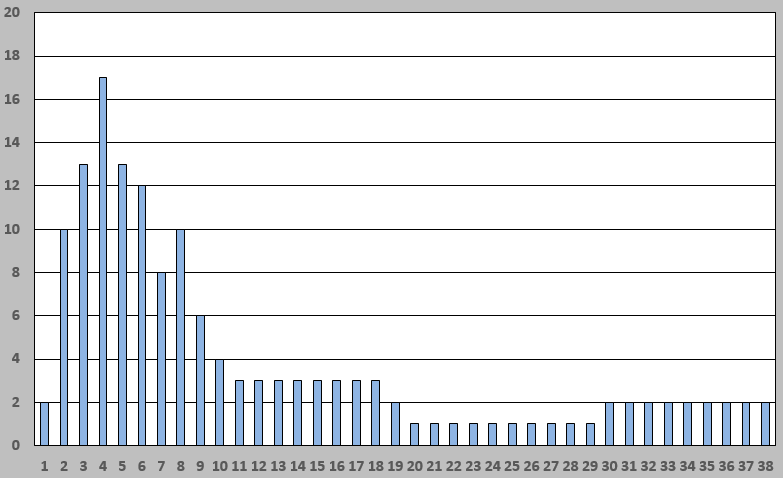Click the bar for category 6
The image size is (783, 478).
click(x=142, y=315)
